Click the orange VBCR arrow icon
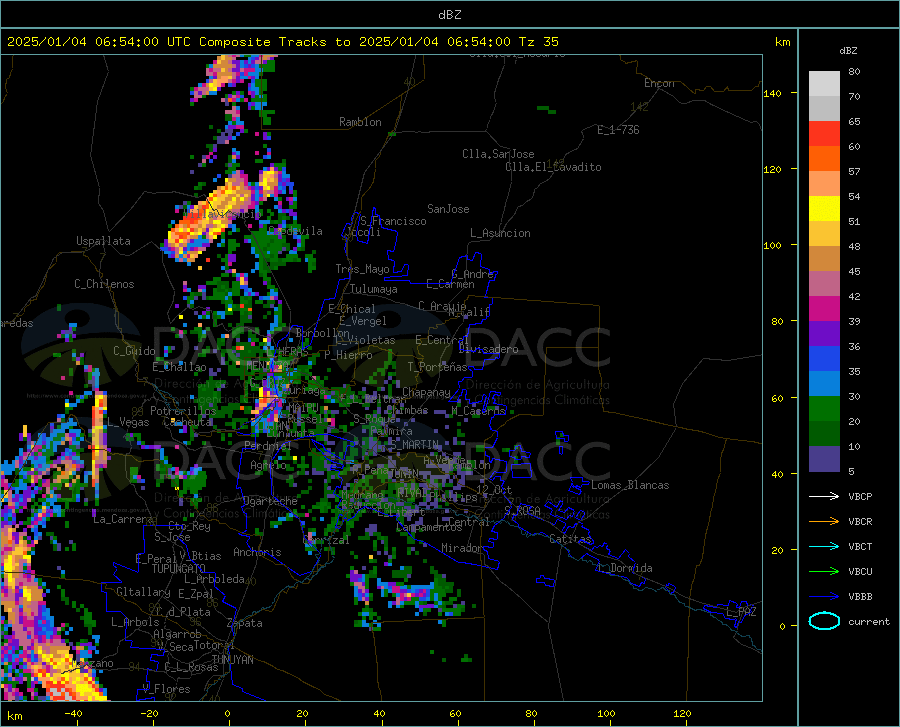 (824, 522)
